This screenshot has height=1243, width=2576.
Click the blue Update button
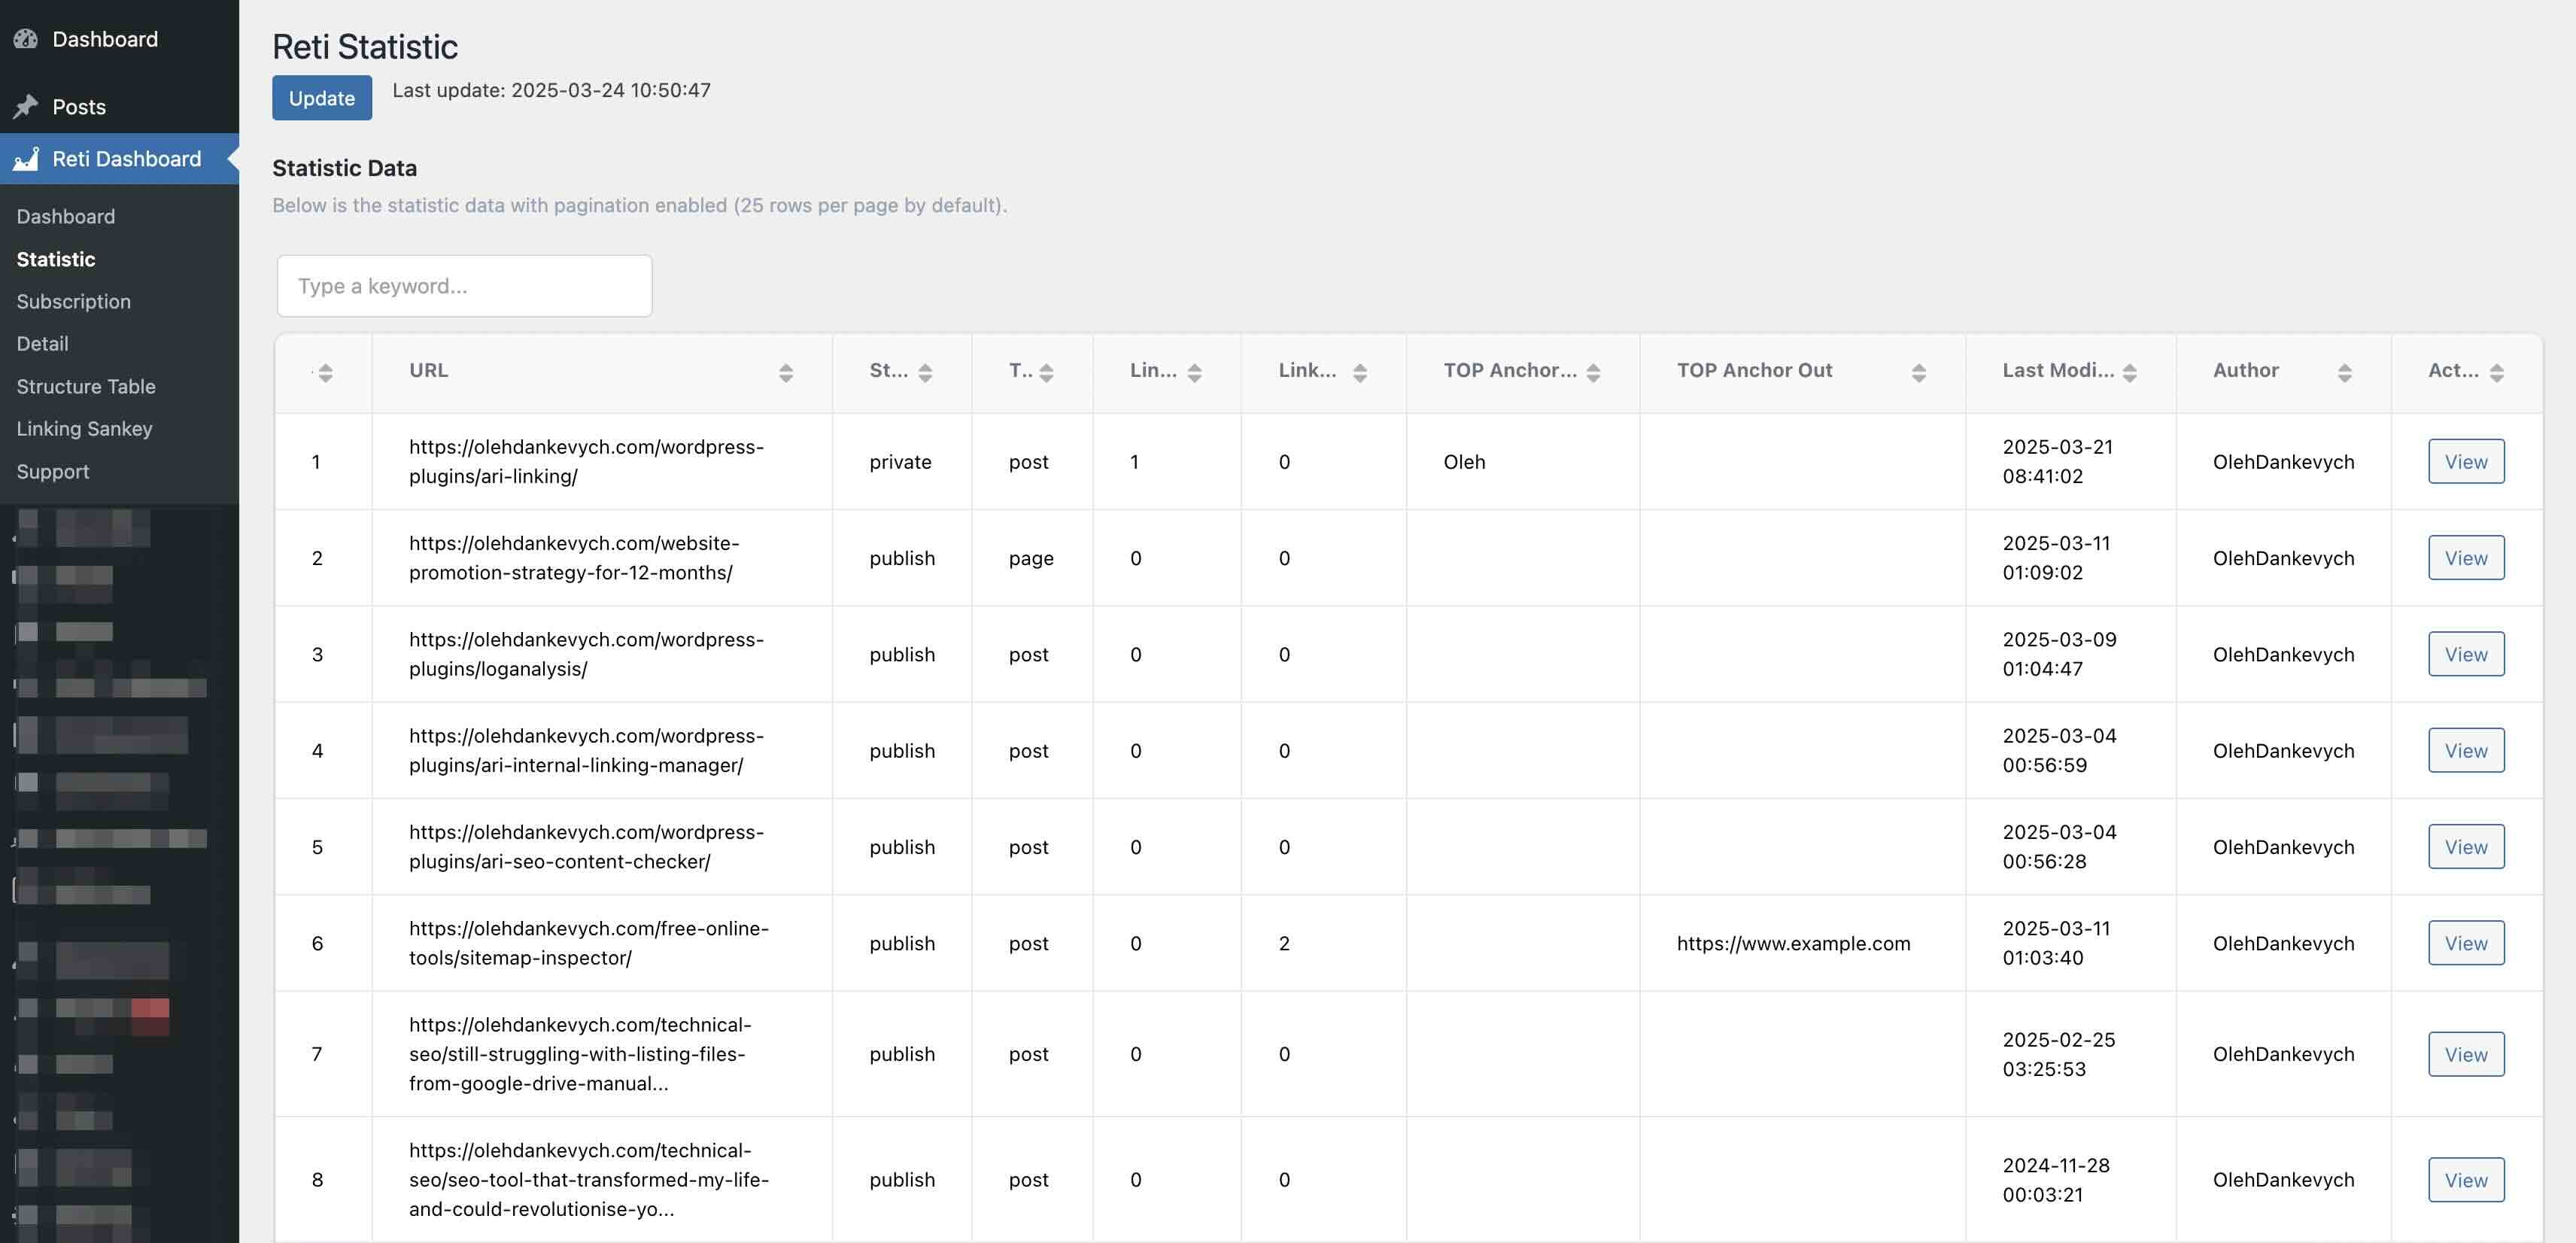322,98
